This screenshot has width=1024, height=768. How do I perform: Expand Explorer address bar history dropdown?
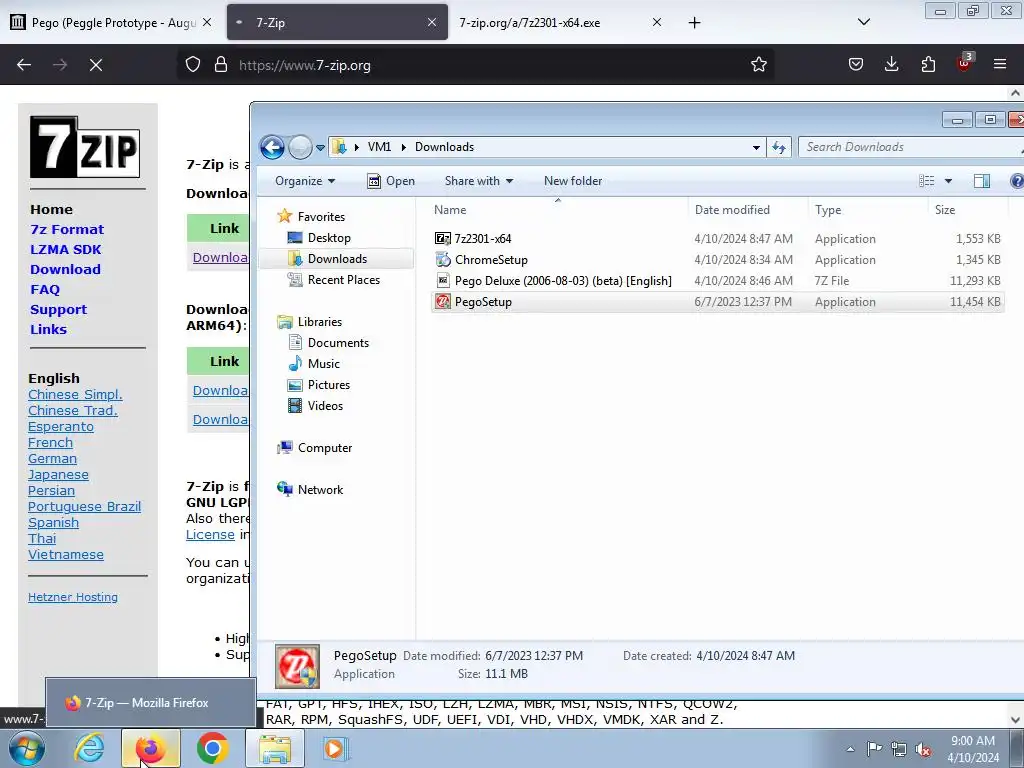coord(756,148)
